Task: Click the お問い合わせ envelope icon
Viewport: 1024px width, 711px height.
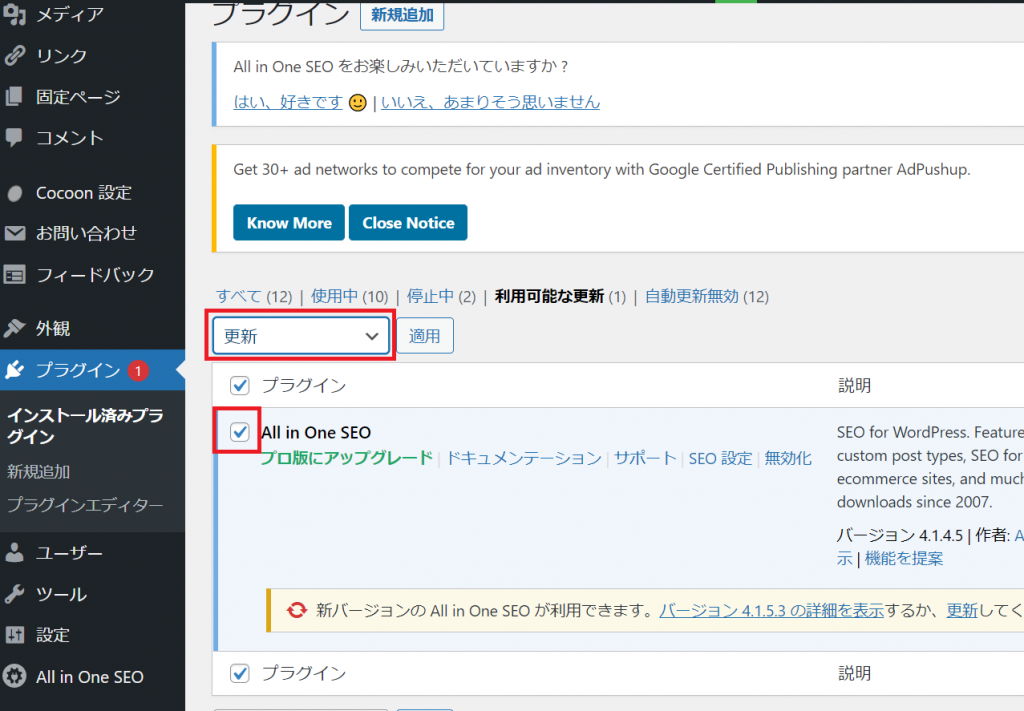Action: [x=14, y=233]
